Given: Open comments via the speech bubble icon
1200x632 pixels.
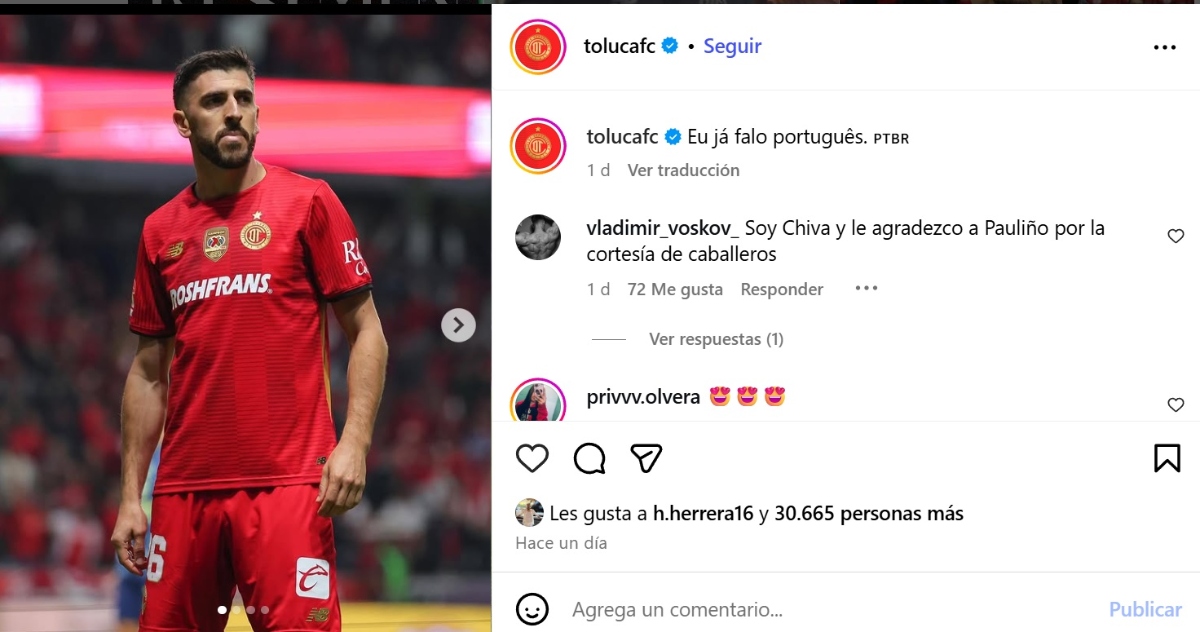Looking at the screenshot, I should (590, 458).
